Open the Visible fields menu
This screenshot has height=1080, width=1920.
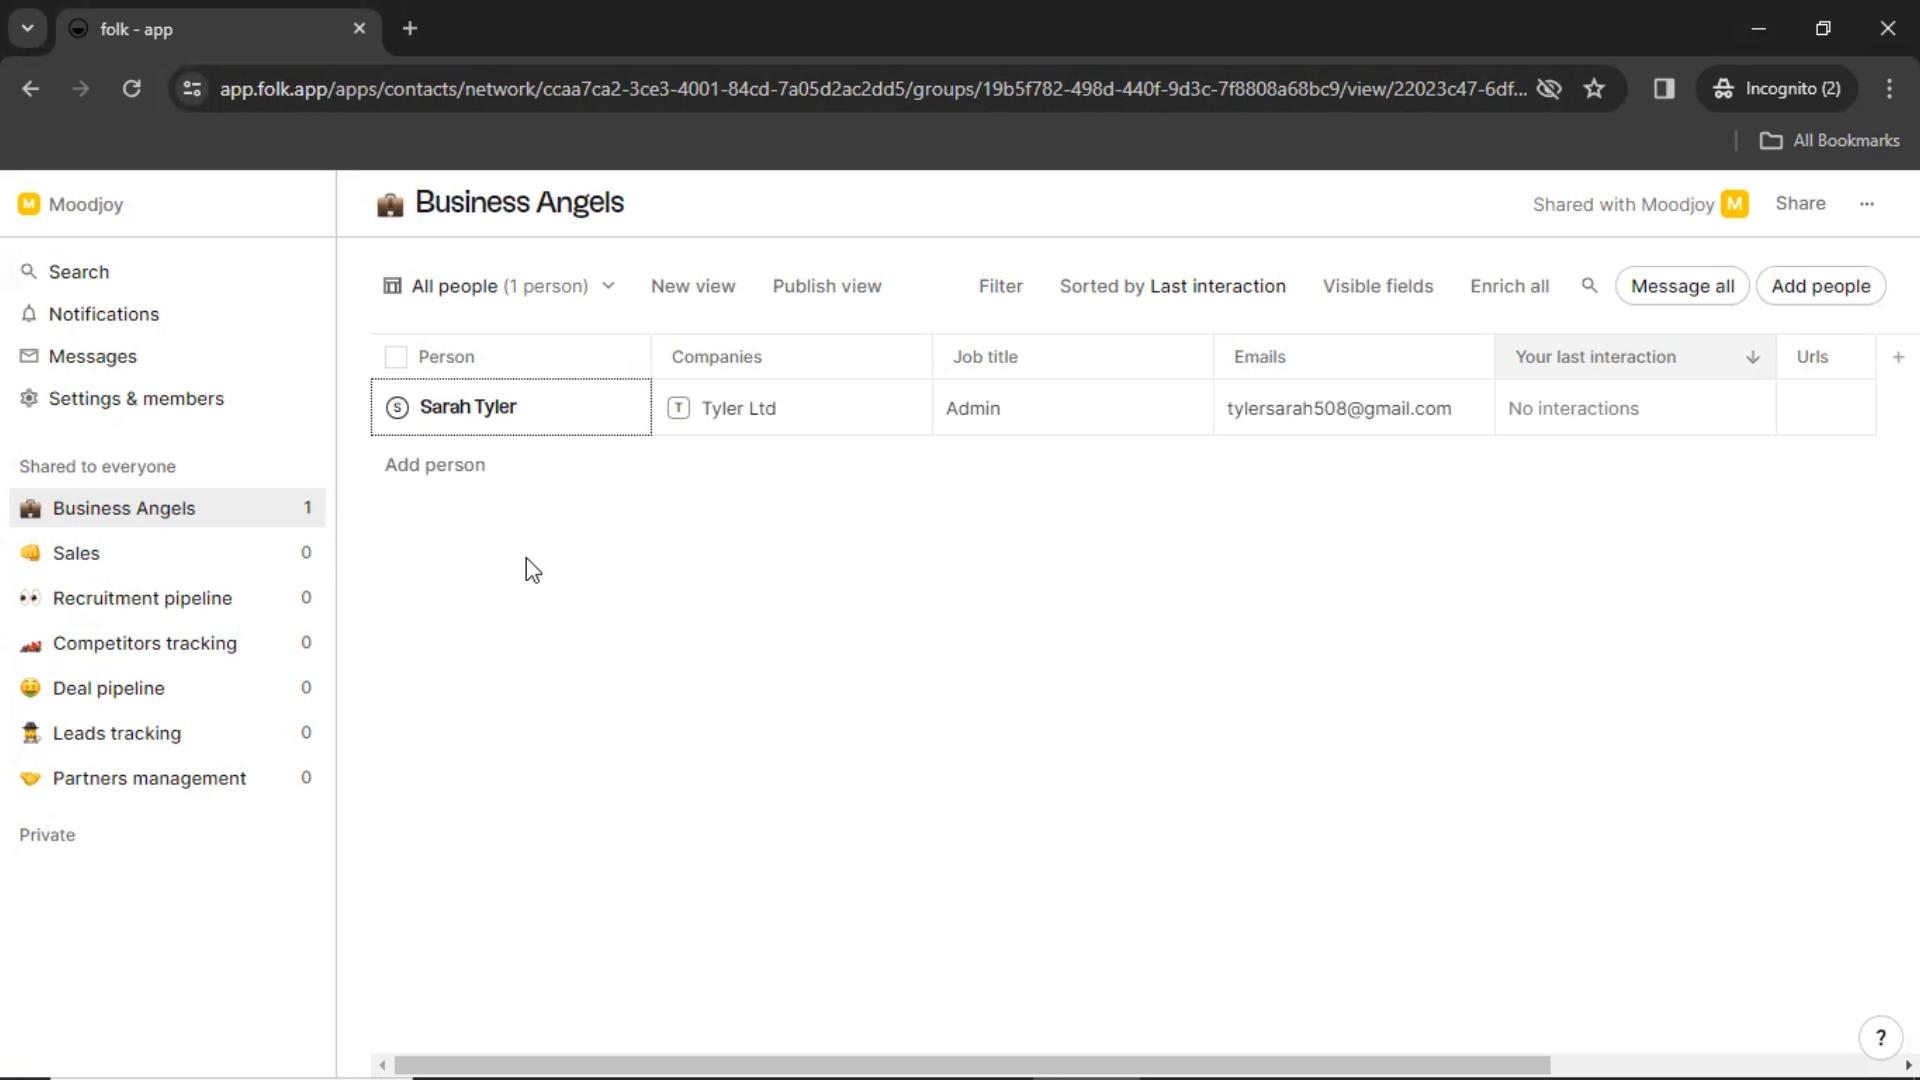1378,286
